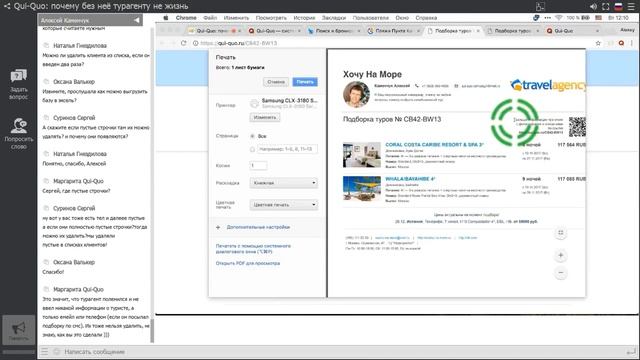
Task: Open the 'Цветная печать' color dropdown
Action: (x=284, y=204)
